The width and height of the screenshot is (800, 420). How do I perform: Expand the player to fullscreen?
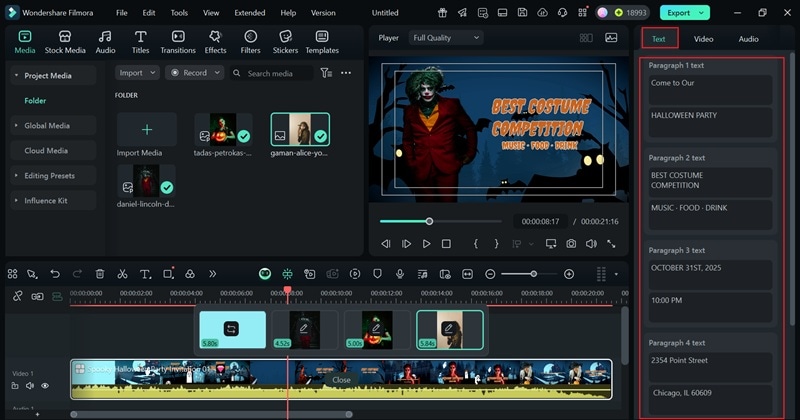click(x=611, y=244)
